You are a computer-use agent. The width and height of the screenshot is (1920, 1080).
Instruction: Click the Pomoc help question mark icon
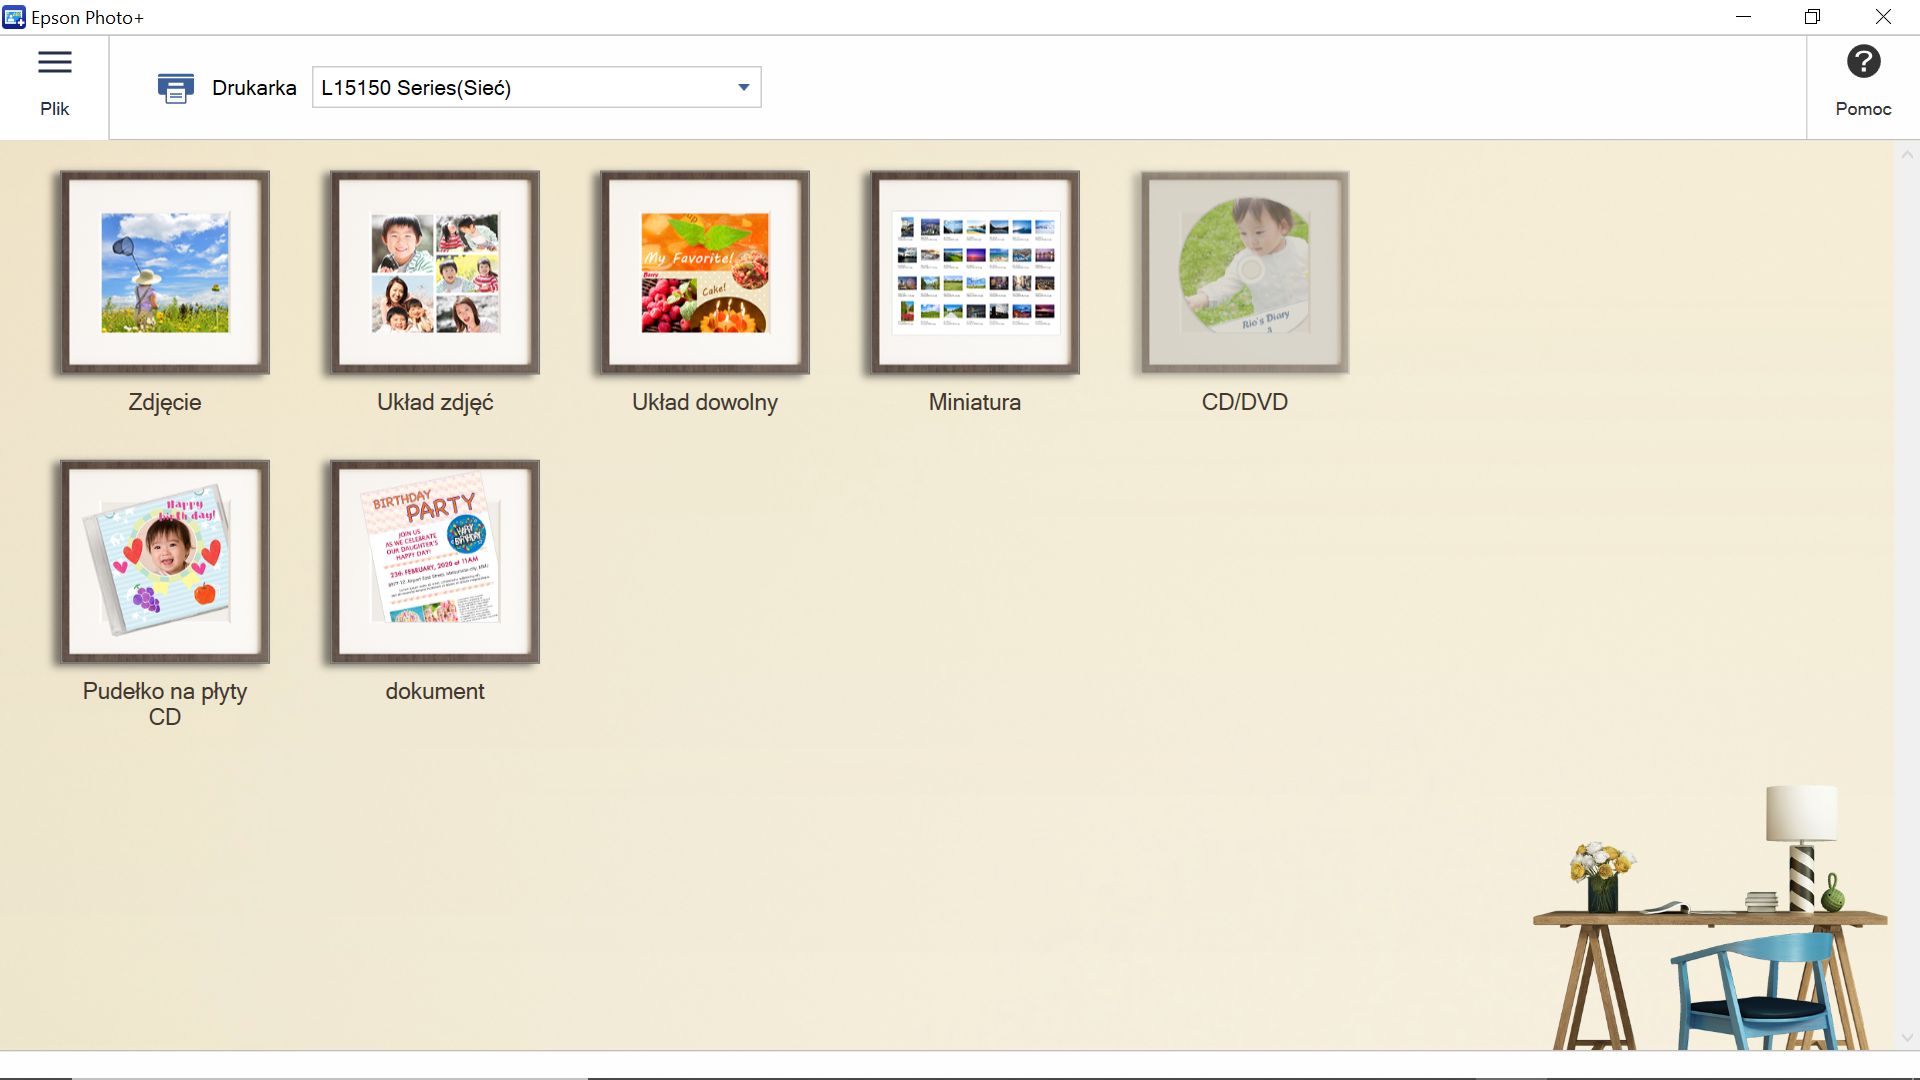tap(1863, 62)
